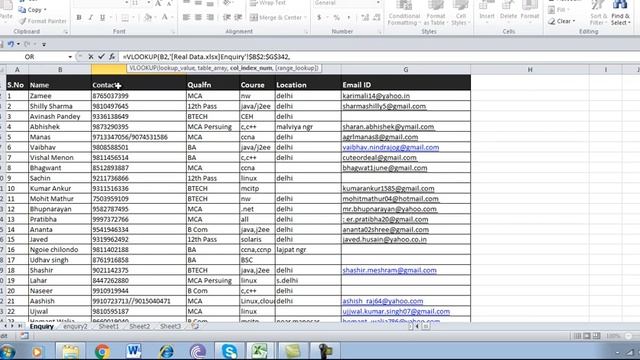Switch to Sheet1 tab
640x360 pixels.
(x=109, y=327)
